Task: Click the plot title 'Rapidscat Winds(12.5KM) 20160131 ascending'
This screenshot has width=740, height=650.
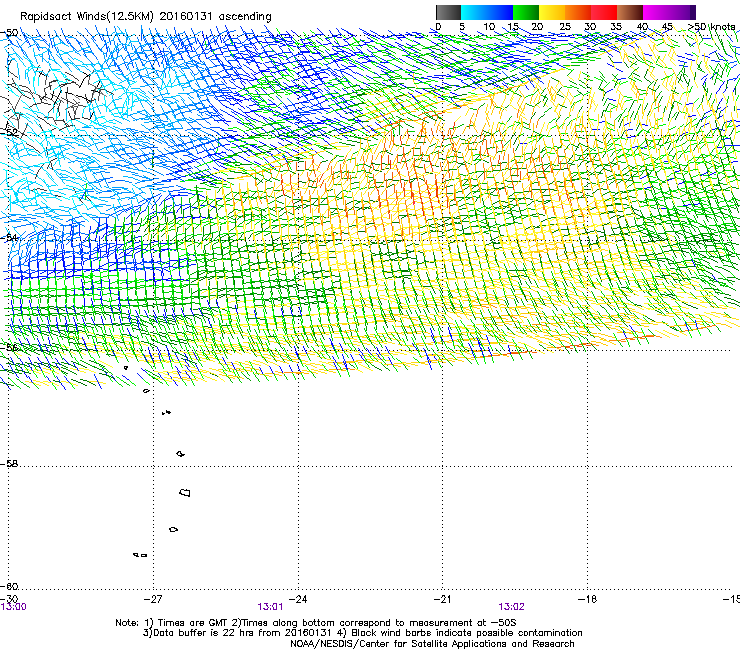Action: tap(146, 17)
